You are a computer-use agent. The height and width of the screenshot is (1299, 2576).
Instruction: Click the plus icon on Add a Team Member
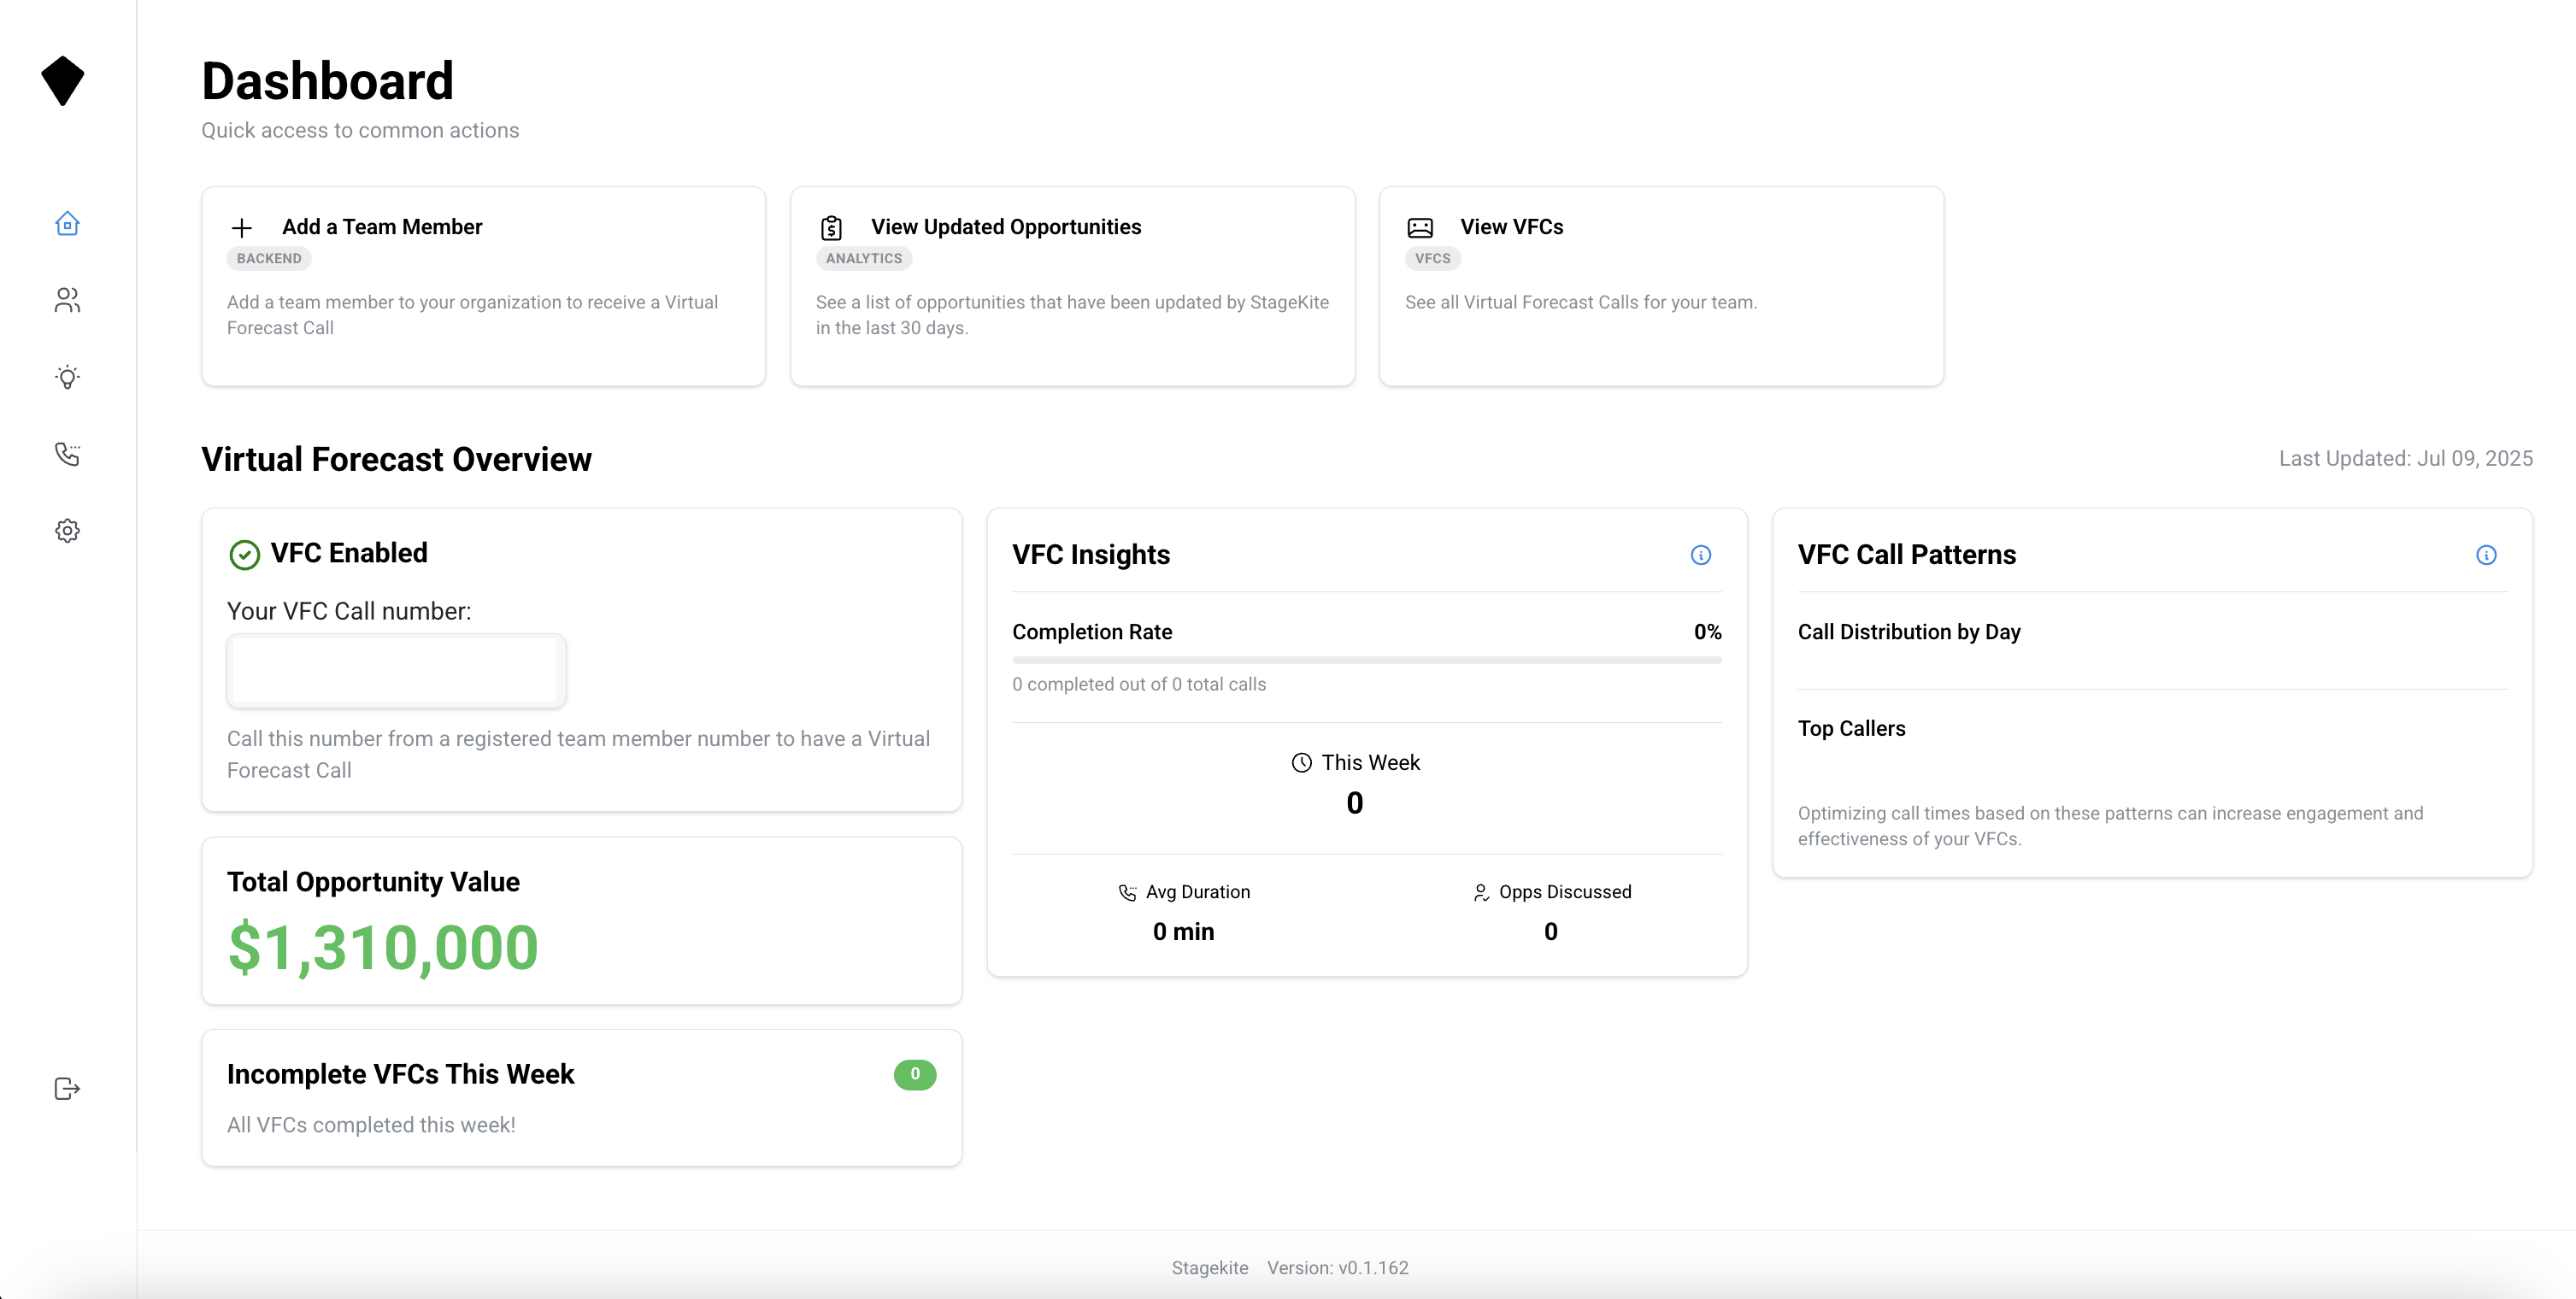click(x=242, y=228)
